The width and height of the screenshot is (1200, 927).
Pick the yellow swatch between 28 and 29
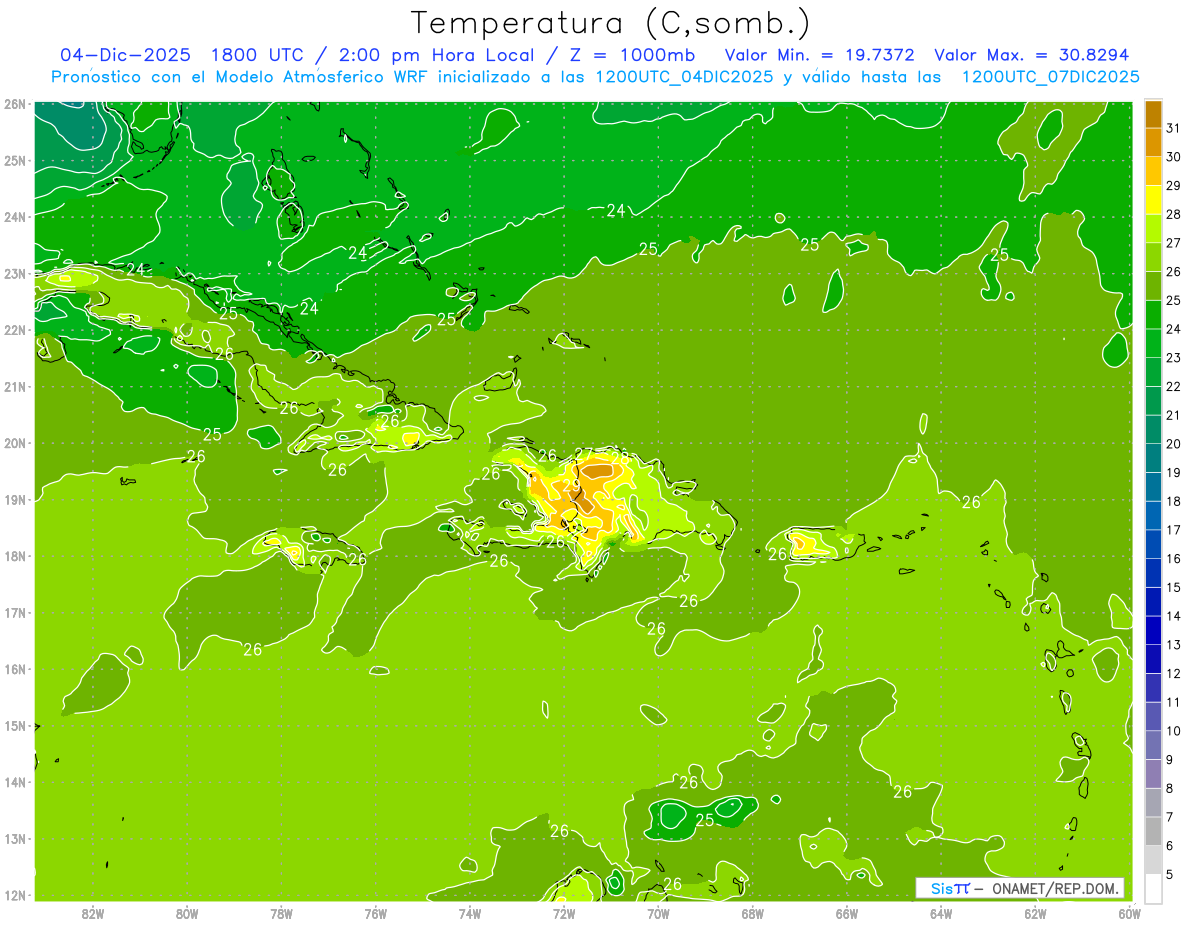tap(1153, 200)
